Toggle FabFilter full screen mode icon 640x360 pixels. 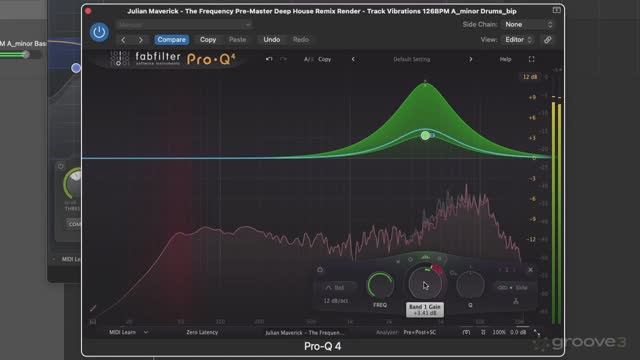coord(531,59)
